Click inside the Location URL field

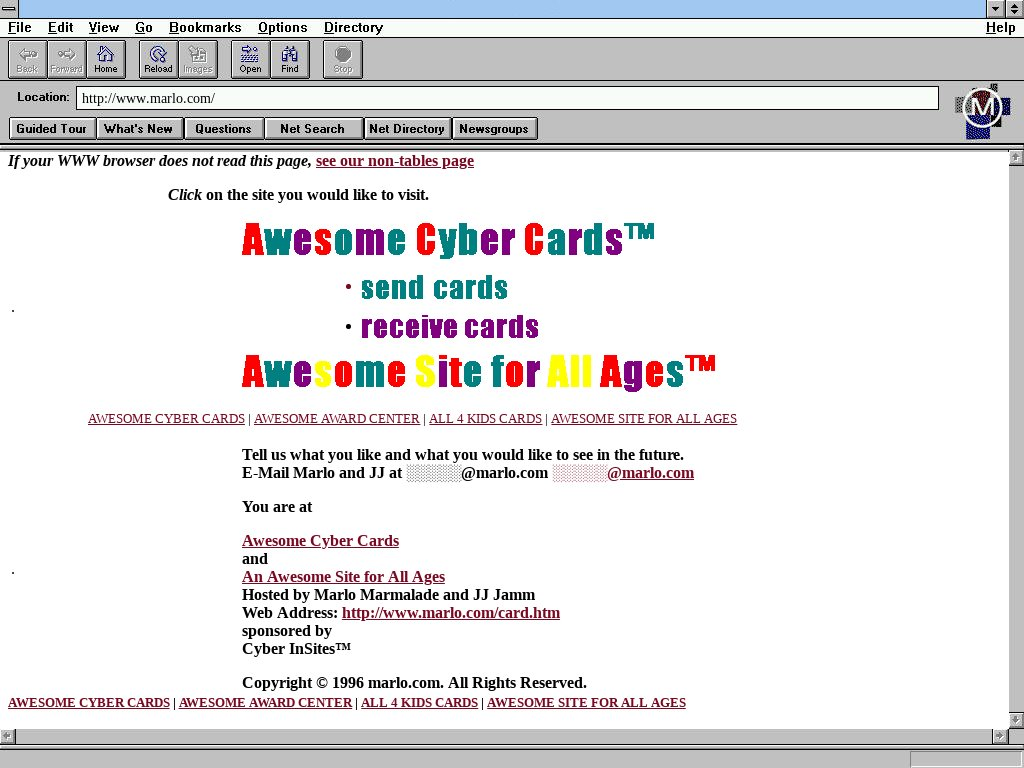pyautogui.click(x=506, y=98)
